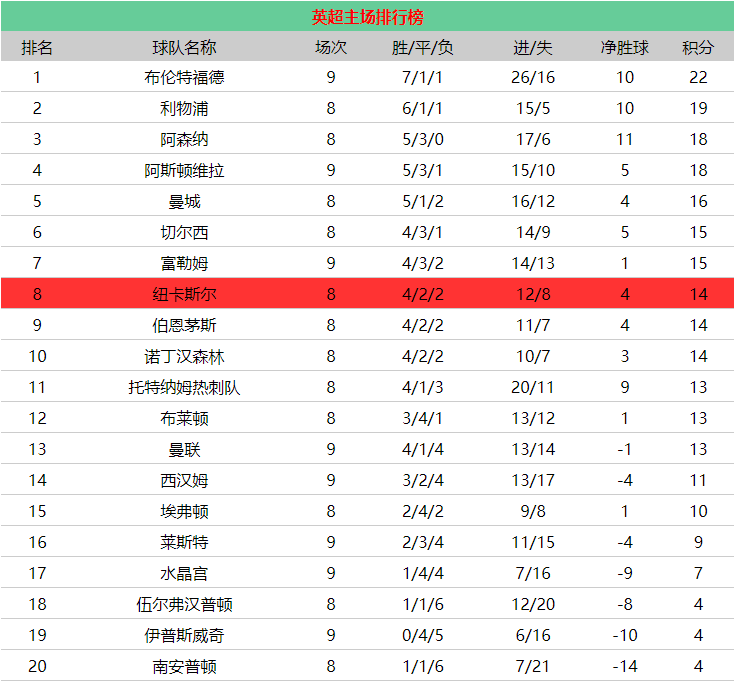Click rank number 20 in the table
The width and height of the screenshot is (734, 681).
(37, 666)
